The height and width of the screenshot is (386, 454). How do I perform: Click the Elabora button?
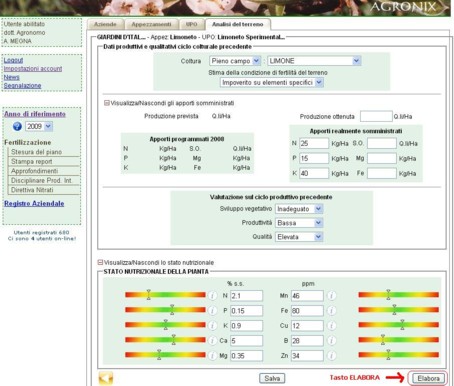(x=428, y=378)
